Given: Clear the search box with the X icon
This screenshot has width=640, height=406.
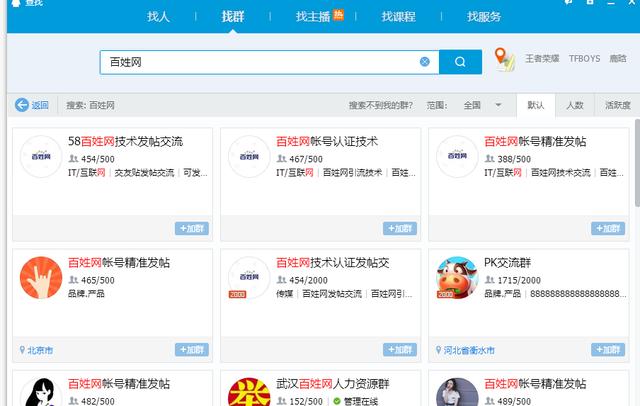Looking at the screenshot, I should [x=424, y=62].
